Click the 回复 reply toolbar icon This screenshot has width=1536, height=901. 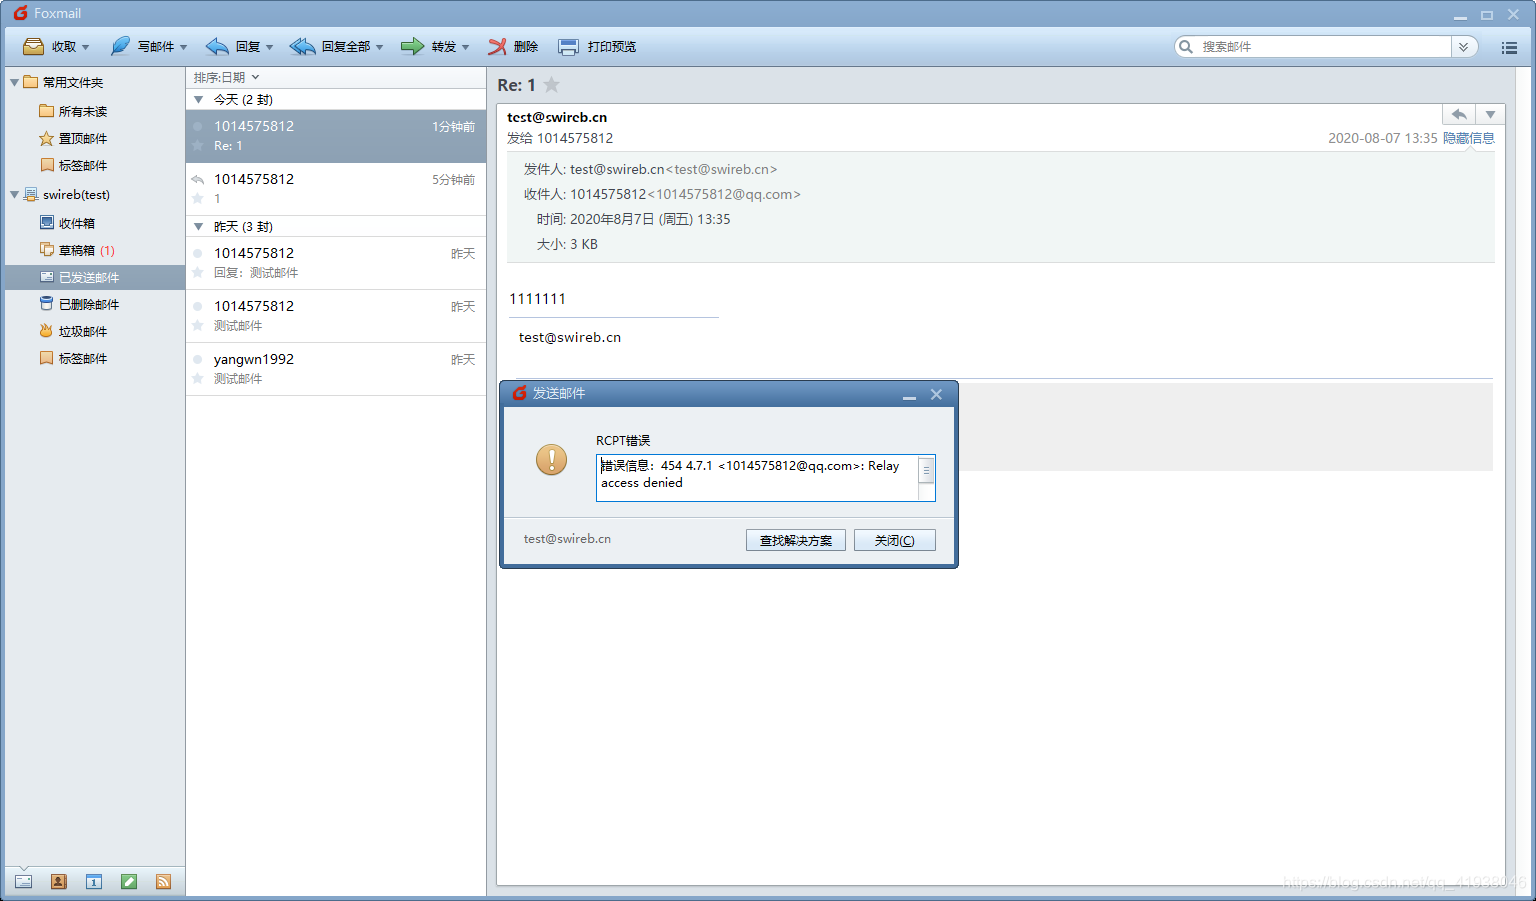pos(217,46)
